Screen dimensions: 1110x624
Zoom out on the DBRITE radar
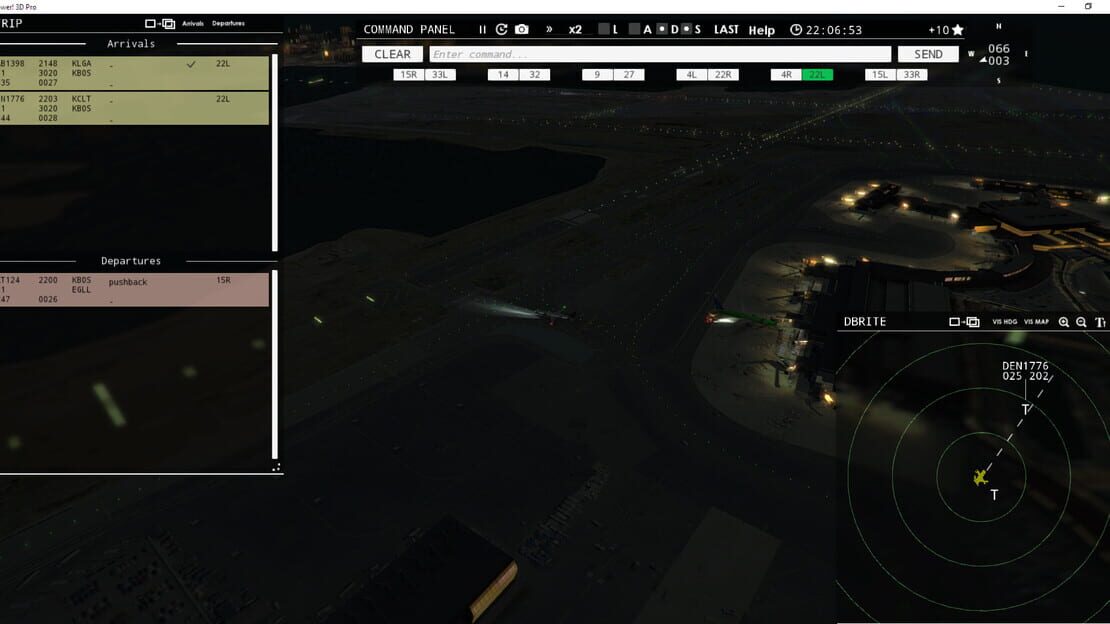1081,322
